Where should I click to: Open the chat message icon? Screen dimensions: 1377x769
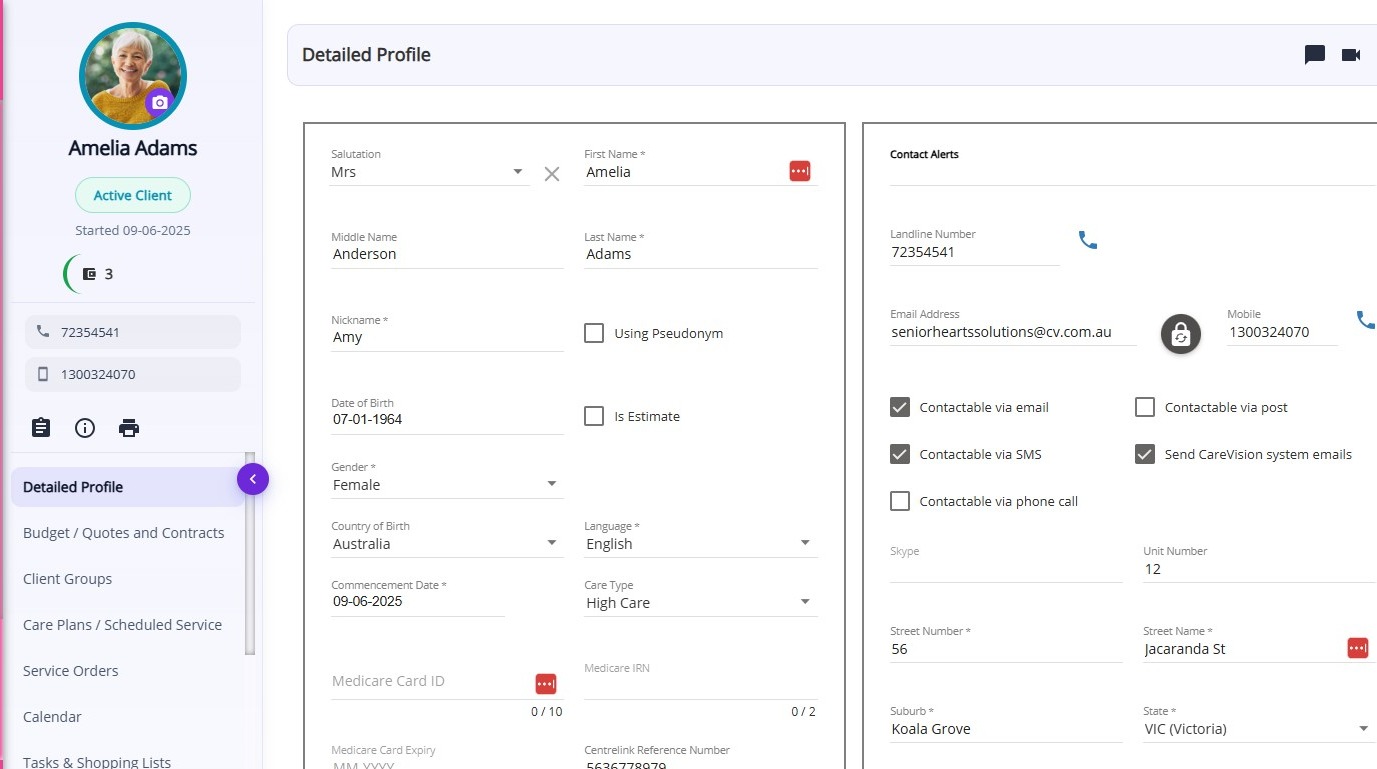[1315, 55]
